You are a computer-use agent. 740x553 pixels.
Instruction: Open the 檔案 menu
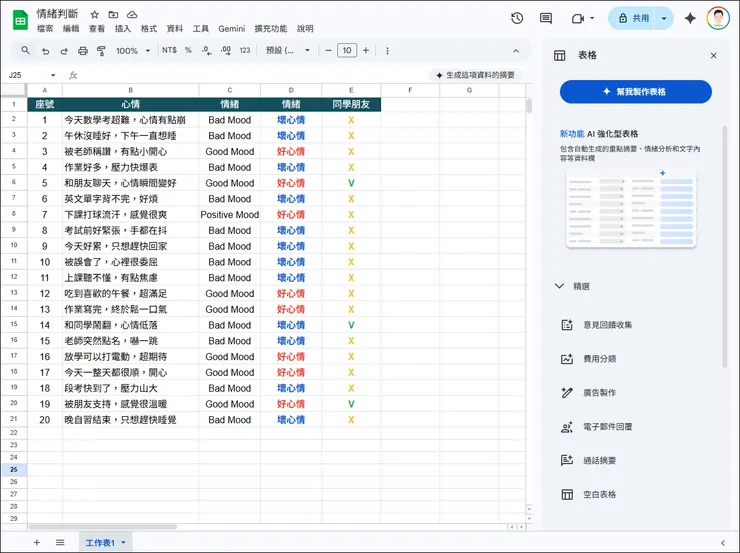(x=45, y=29)
